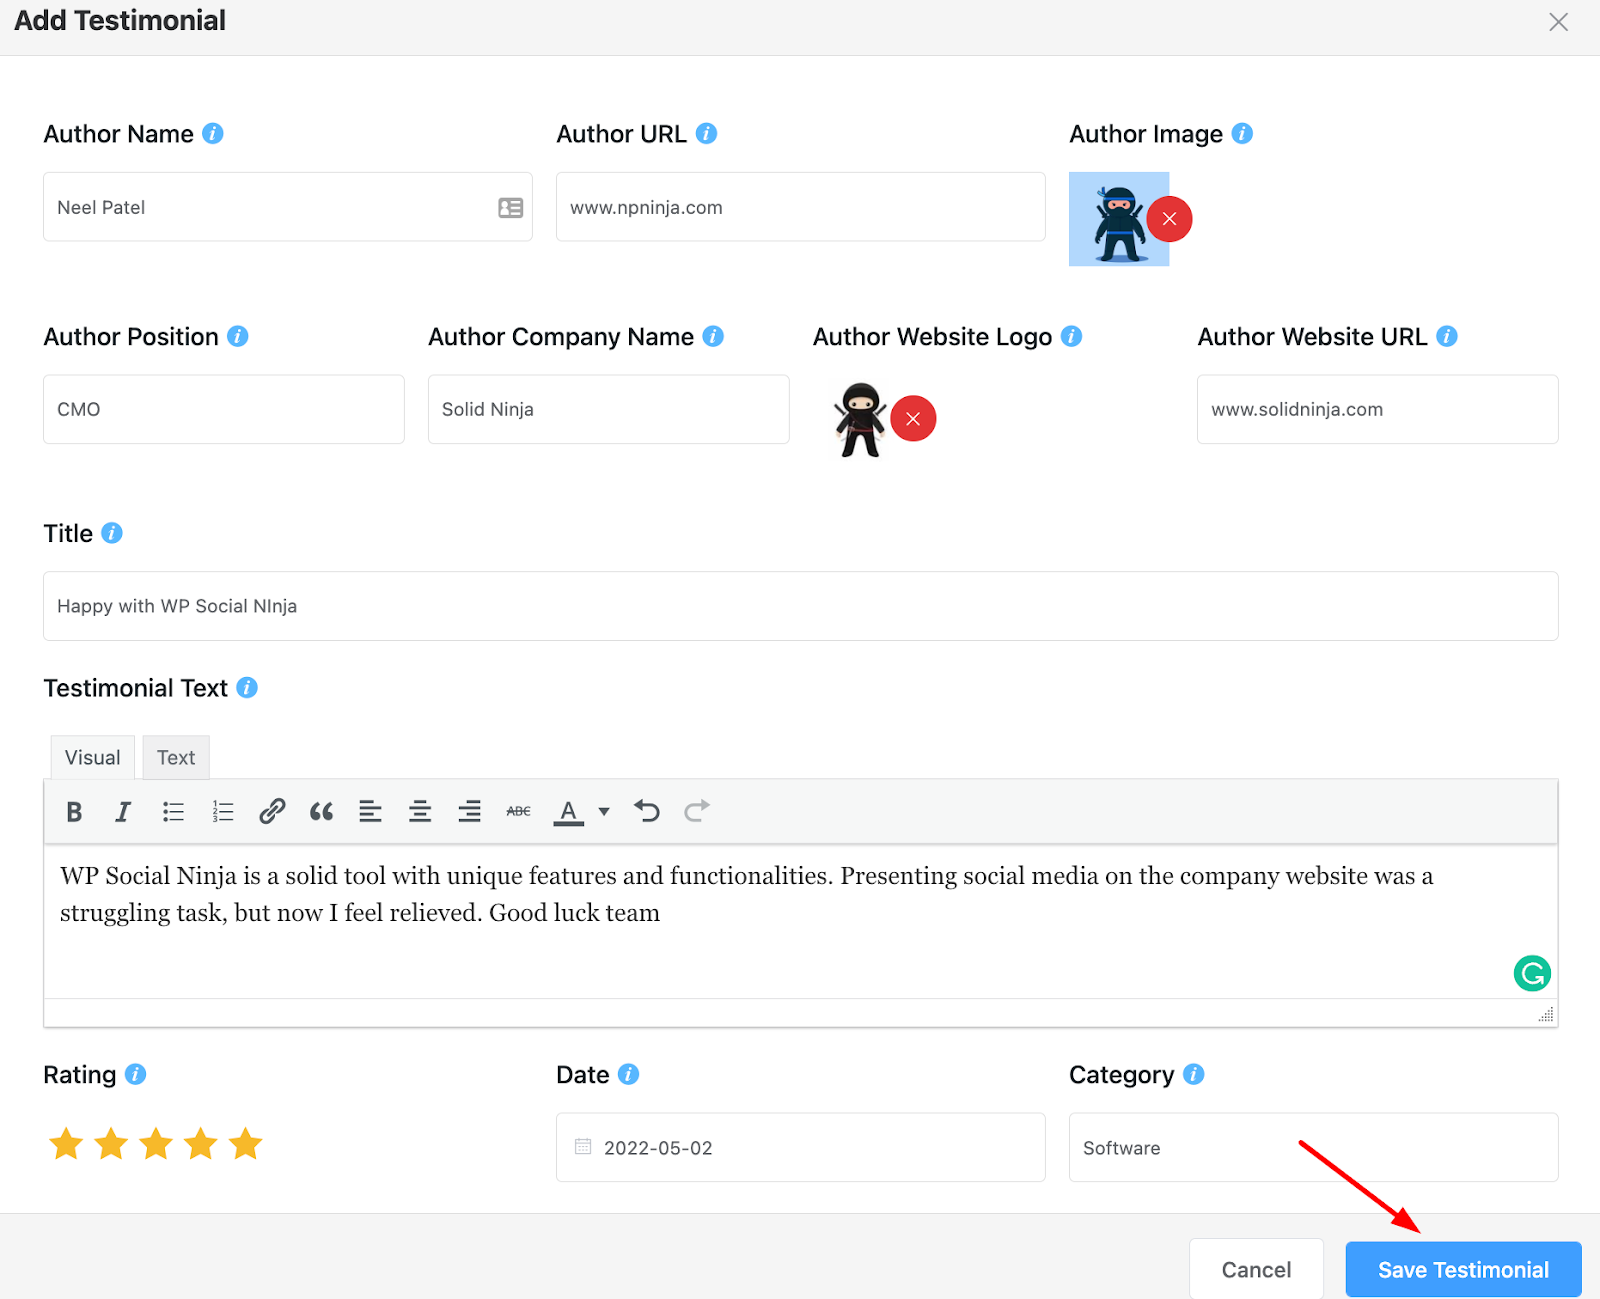Insert a numbered list

pyautogui.click(x=222, y=811)
